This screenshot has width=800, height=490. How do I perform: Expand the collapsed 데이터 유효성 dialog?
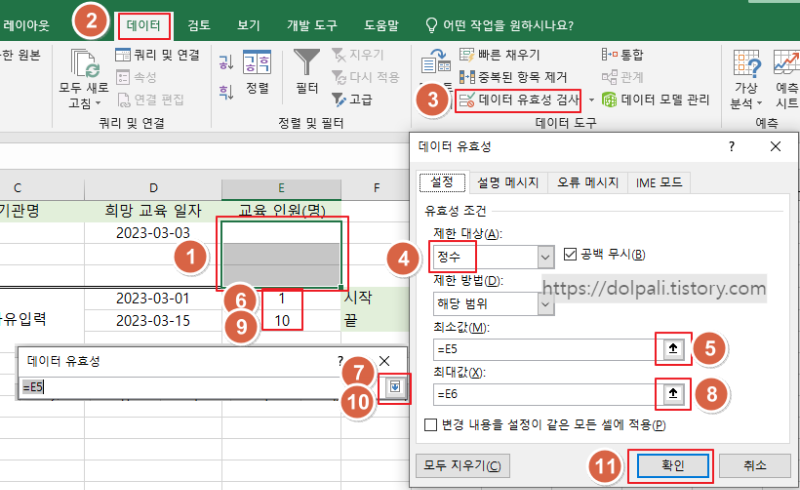click(395, 387)
